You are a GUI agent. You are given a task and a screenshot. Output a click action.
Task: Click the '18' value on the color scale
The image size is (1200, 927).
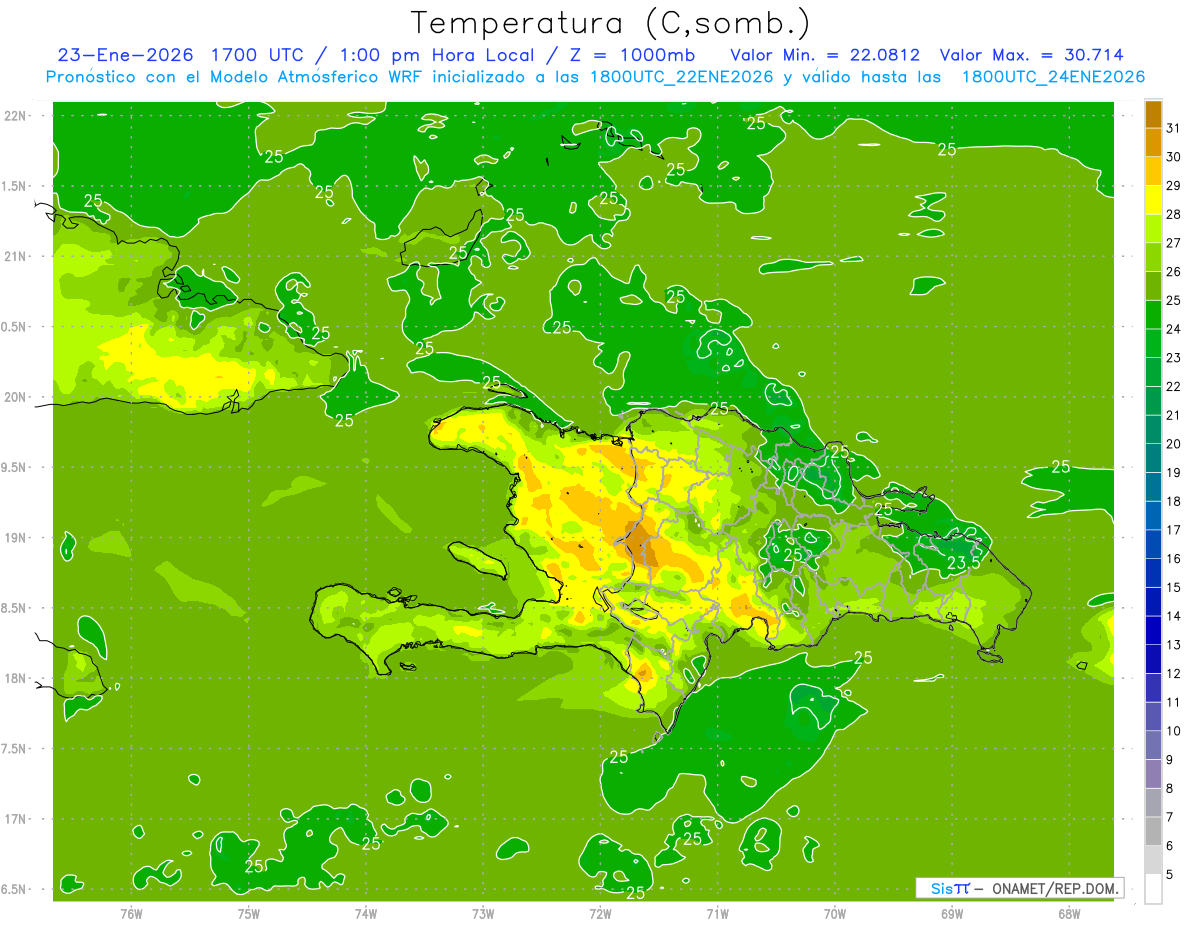(x=1174, y=501)
